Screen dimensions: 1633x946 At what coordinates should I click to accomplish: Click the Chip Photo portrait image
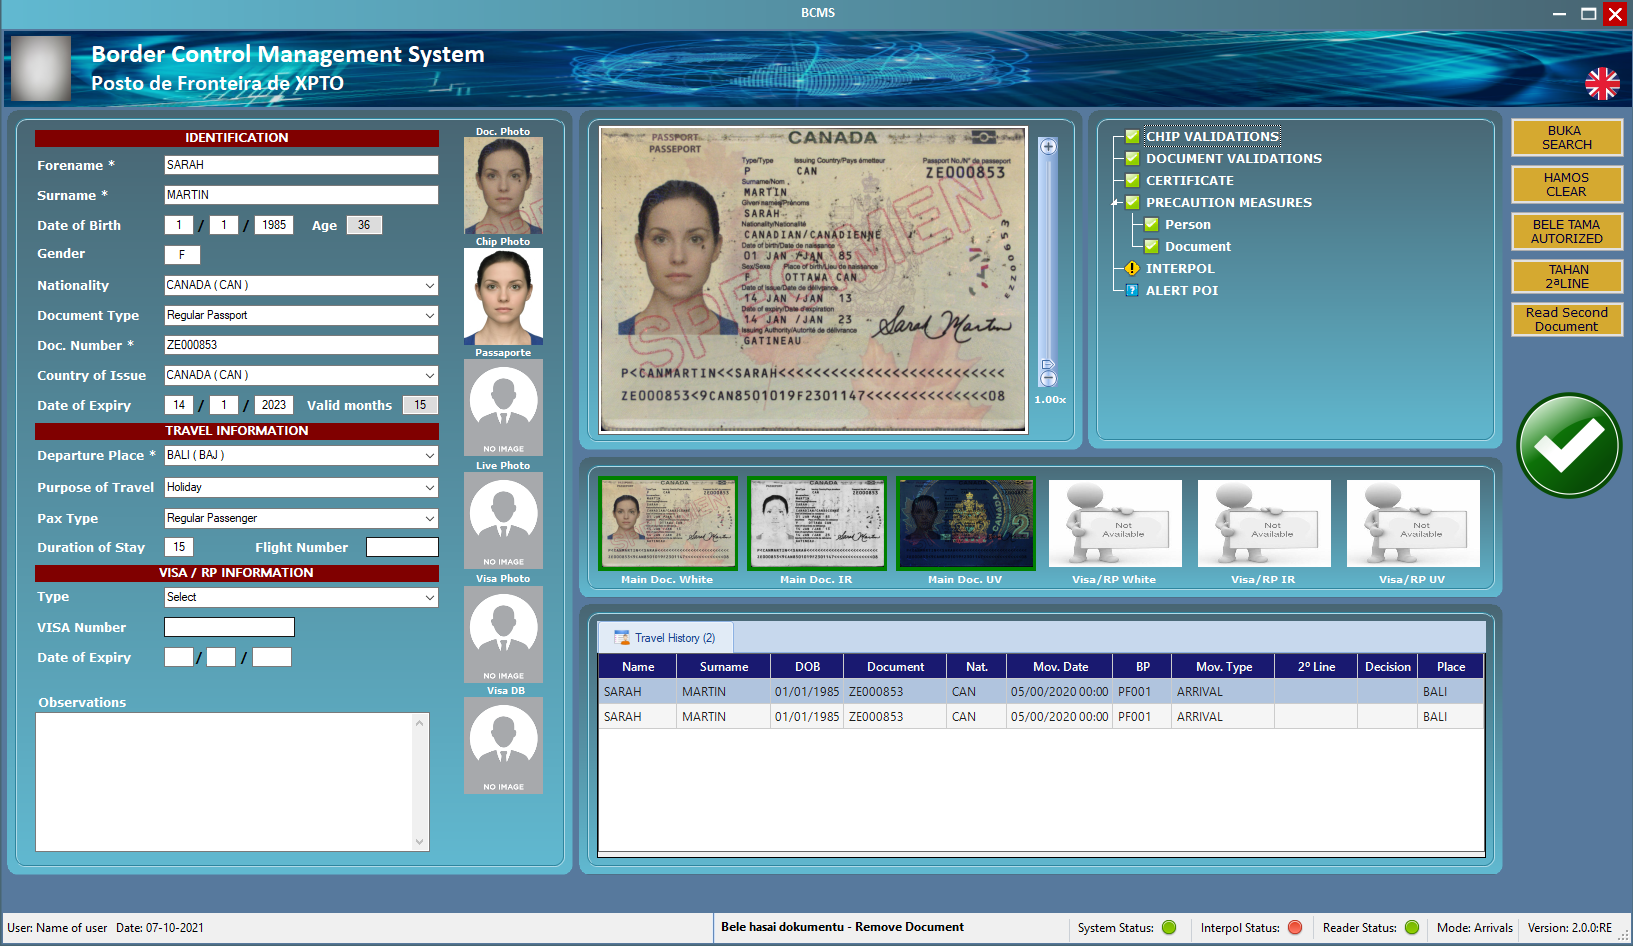[x=503, y=296]
